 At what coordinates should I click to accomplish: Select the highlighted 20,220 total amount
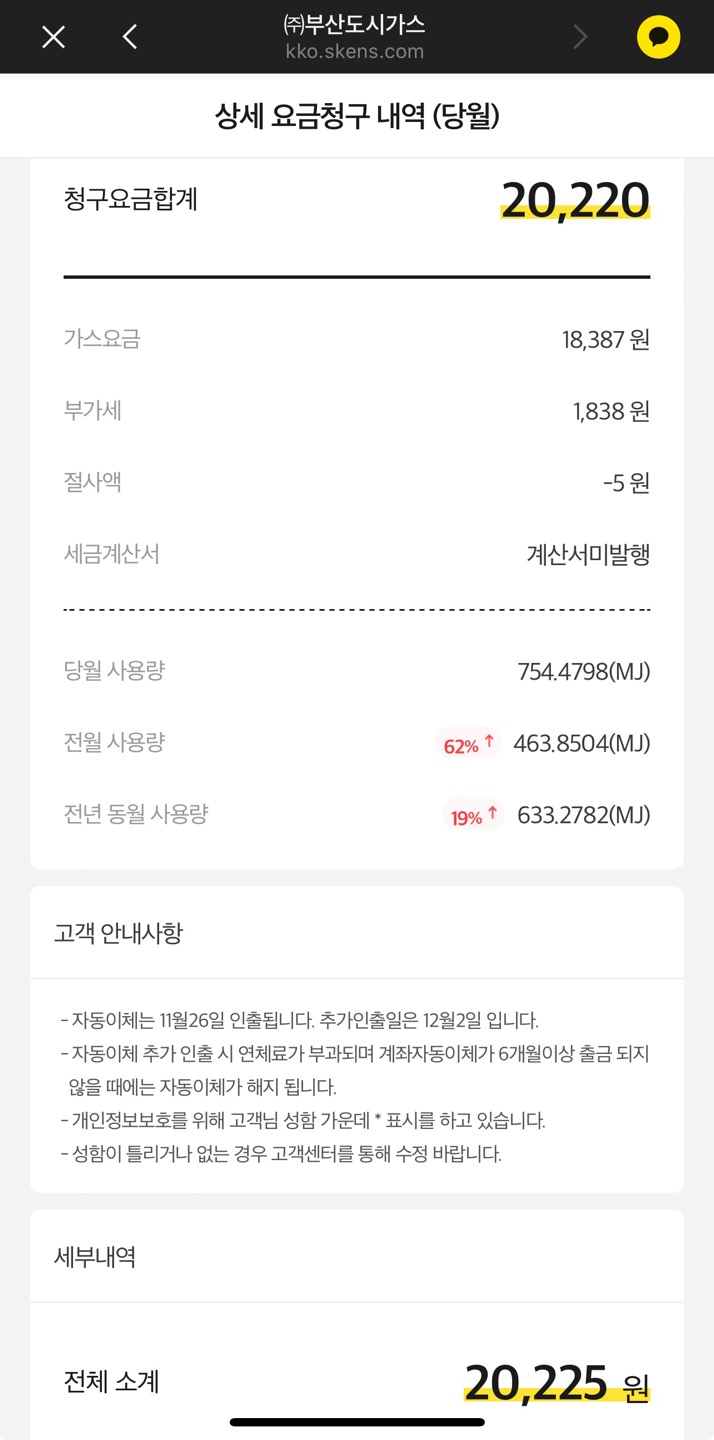pos(575,200)
